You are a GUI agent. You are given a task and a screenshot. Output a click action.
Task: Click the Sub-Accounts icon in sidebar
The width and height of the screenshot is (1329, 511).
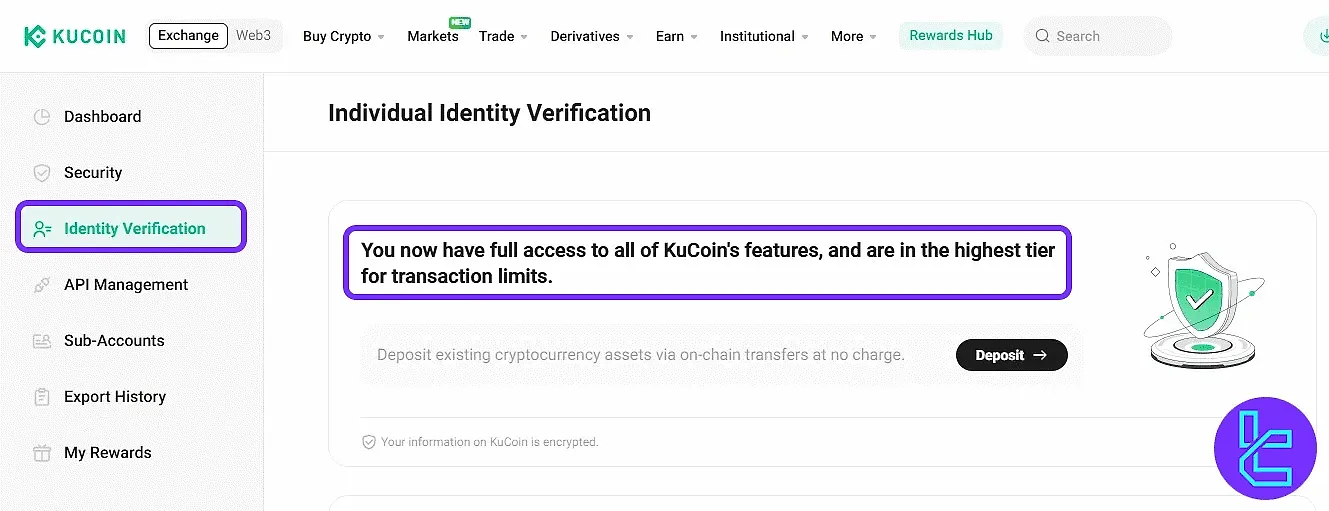pos(42,341)
